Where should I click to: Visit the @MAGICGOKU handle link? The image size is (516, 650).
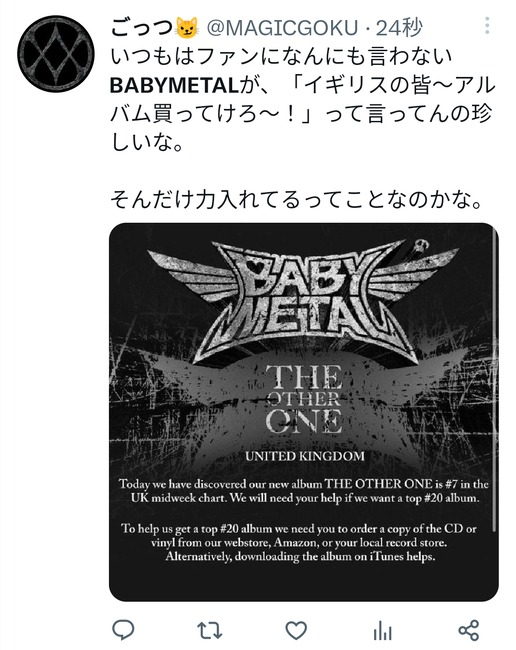(x=282, y=28)
